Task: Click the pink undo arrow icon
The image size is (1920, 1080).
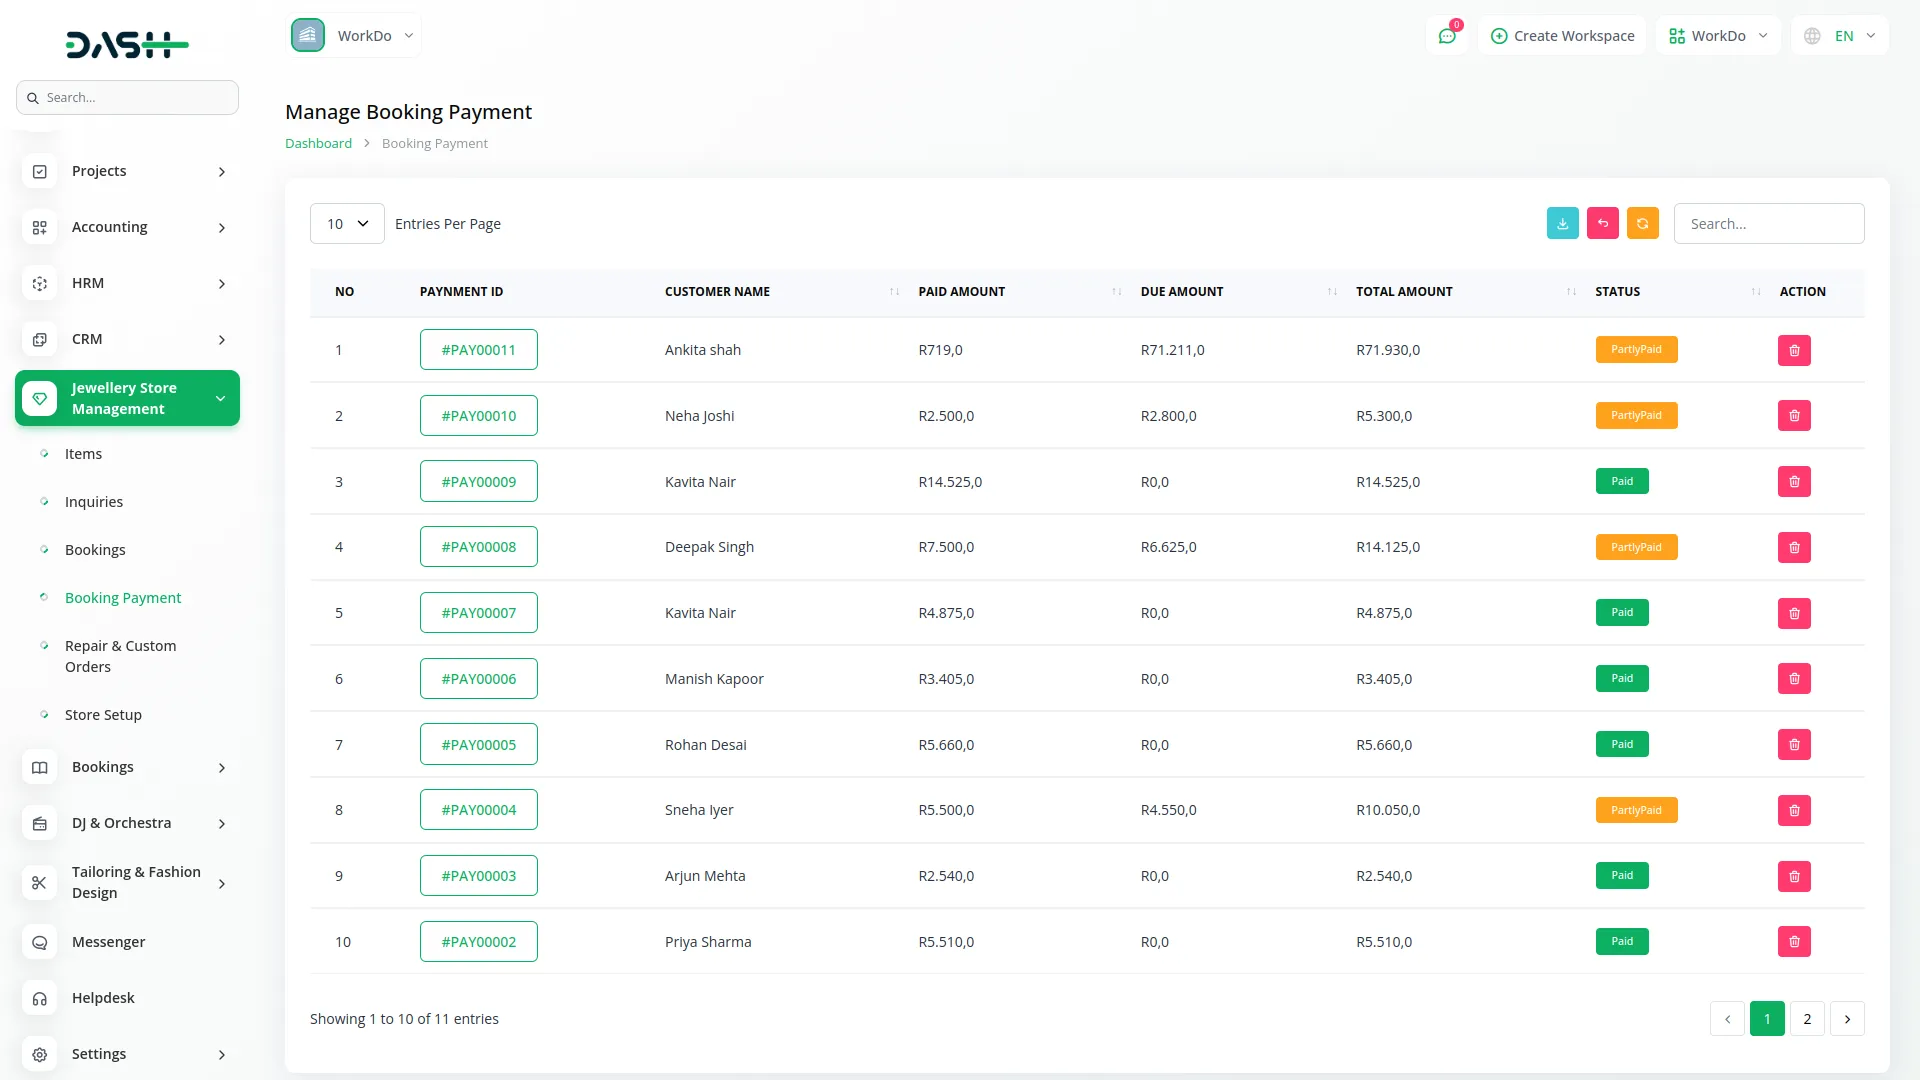Action: [1602, 223]
